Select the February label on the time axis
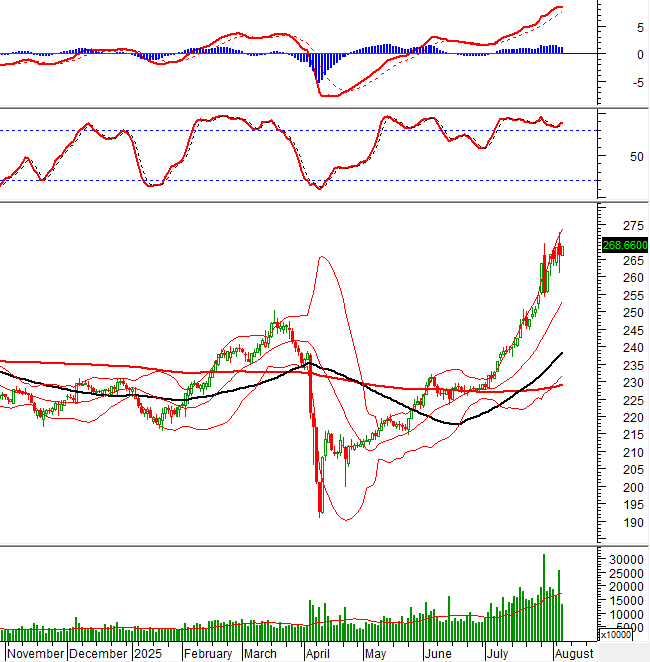Image resolution: width=650 pixels, height=662 pixels. pyautogui.click(x=208, y=654)
